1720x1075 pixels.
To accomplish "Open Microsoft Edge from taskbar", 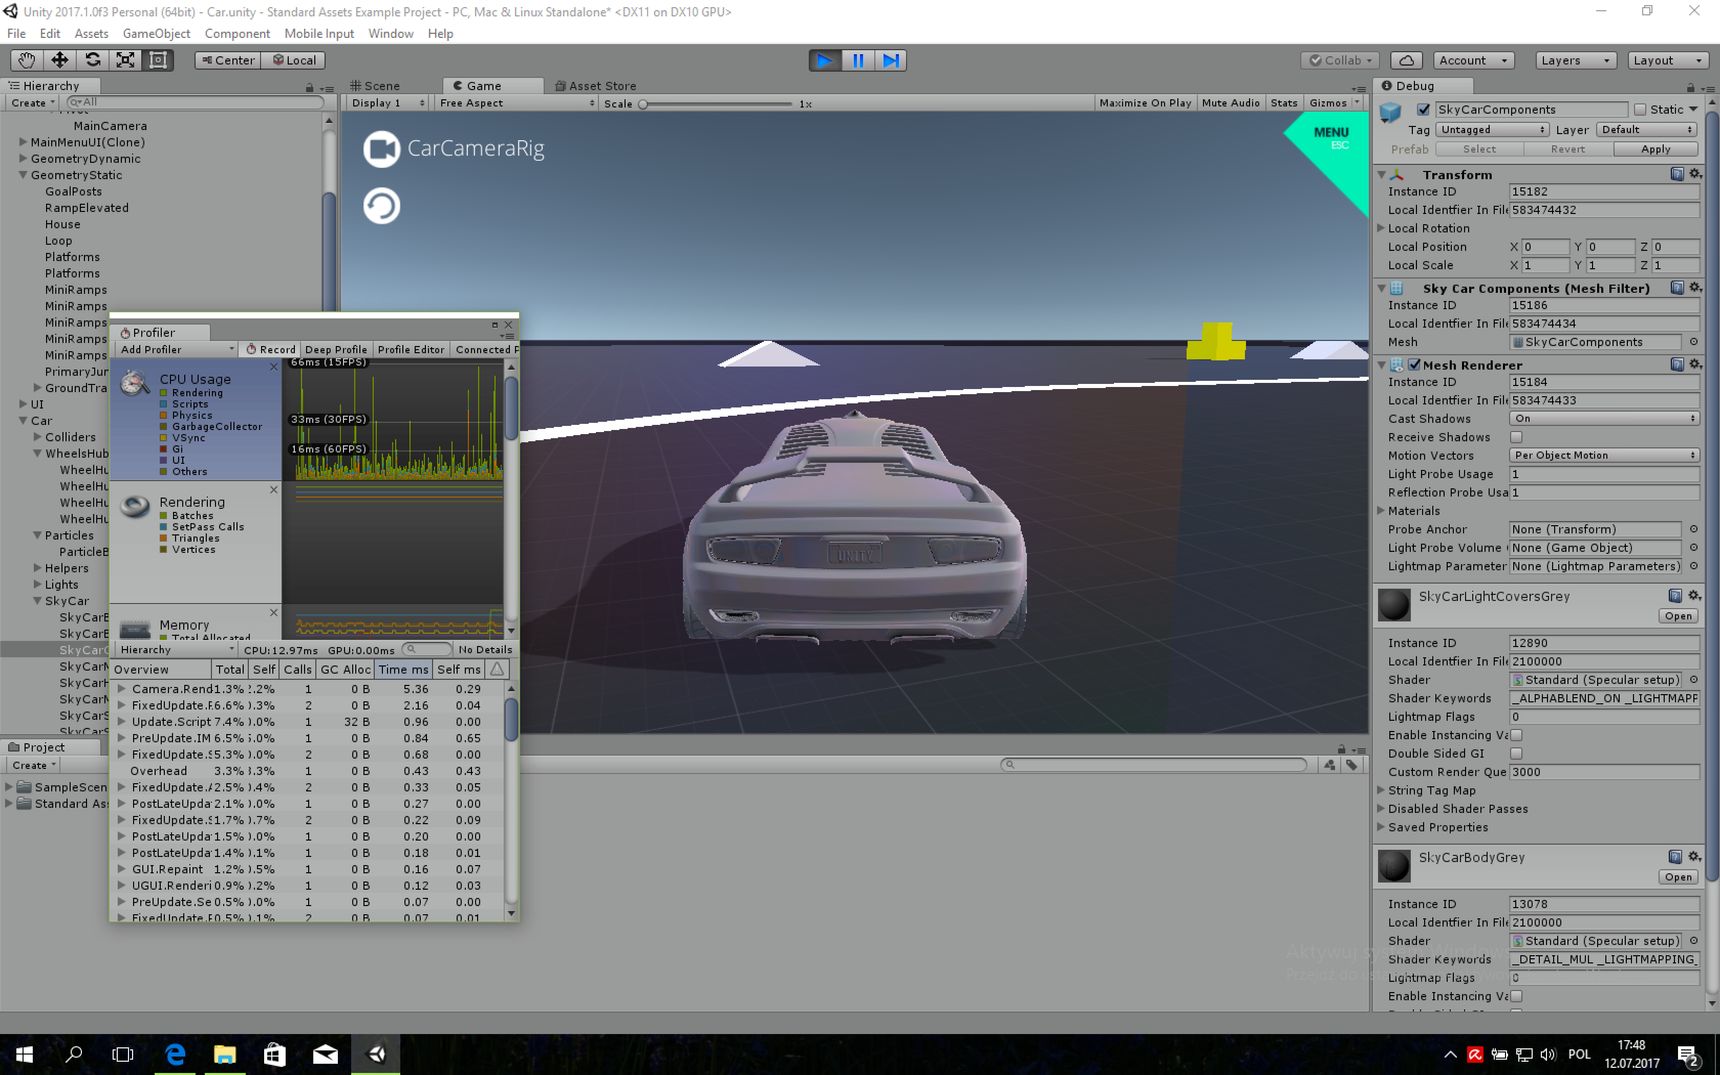I will click(175, 1054).
